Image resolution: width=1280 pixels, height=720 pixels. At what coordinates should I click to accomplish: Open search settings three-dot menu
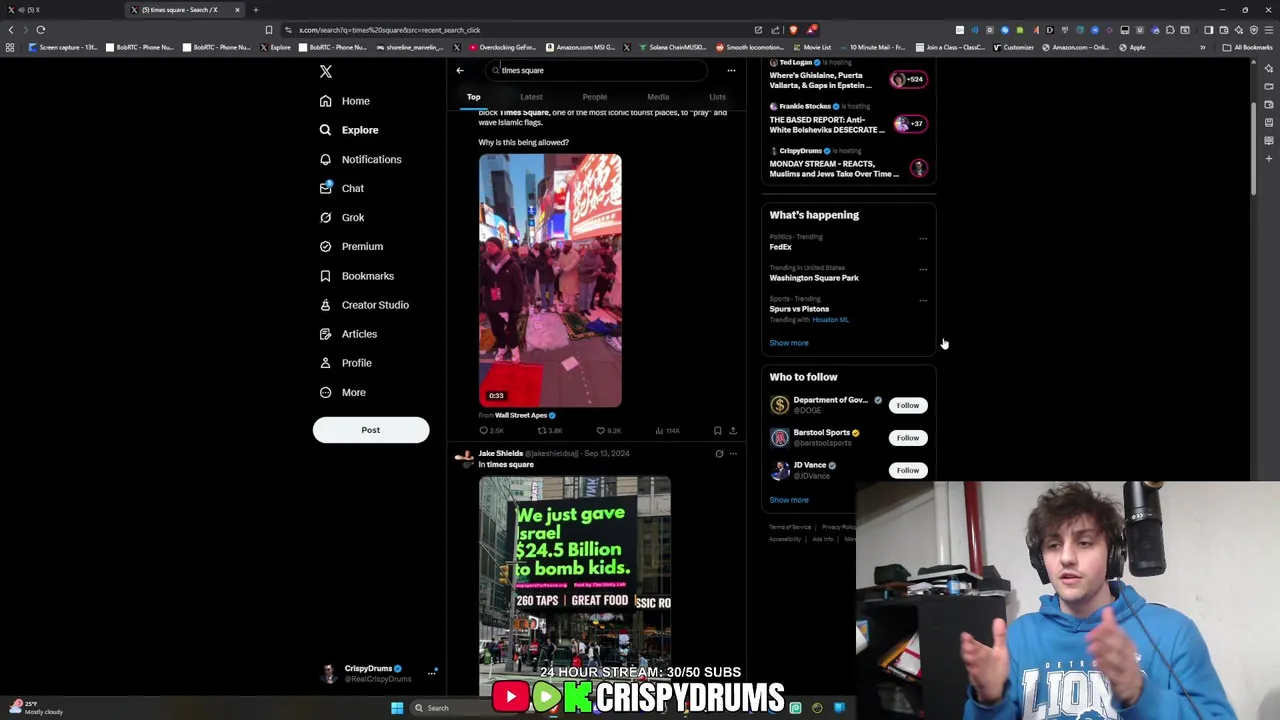point(731,70)
